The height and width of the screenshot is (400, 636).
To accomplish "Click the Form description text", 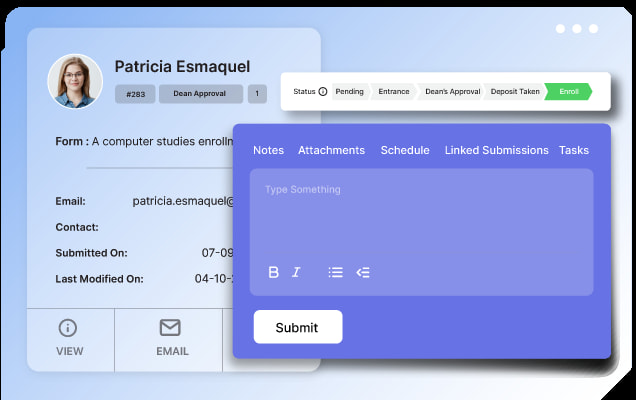I will (163, 142).
